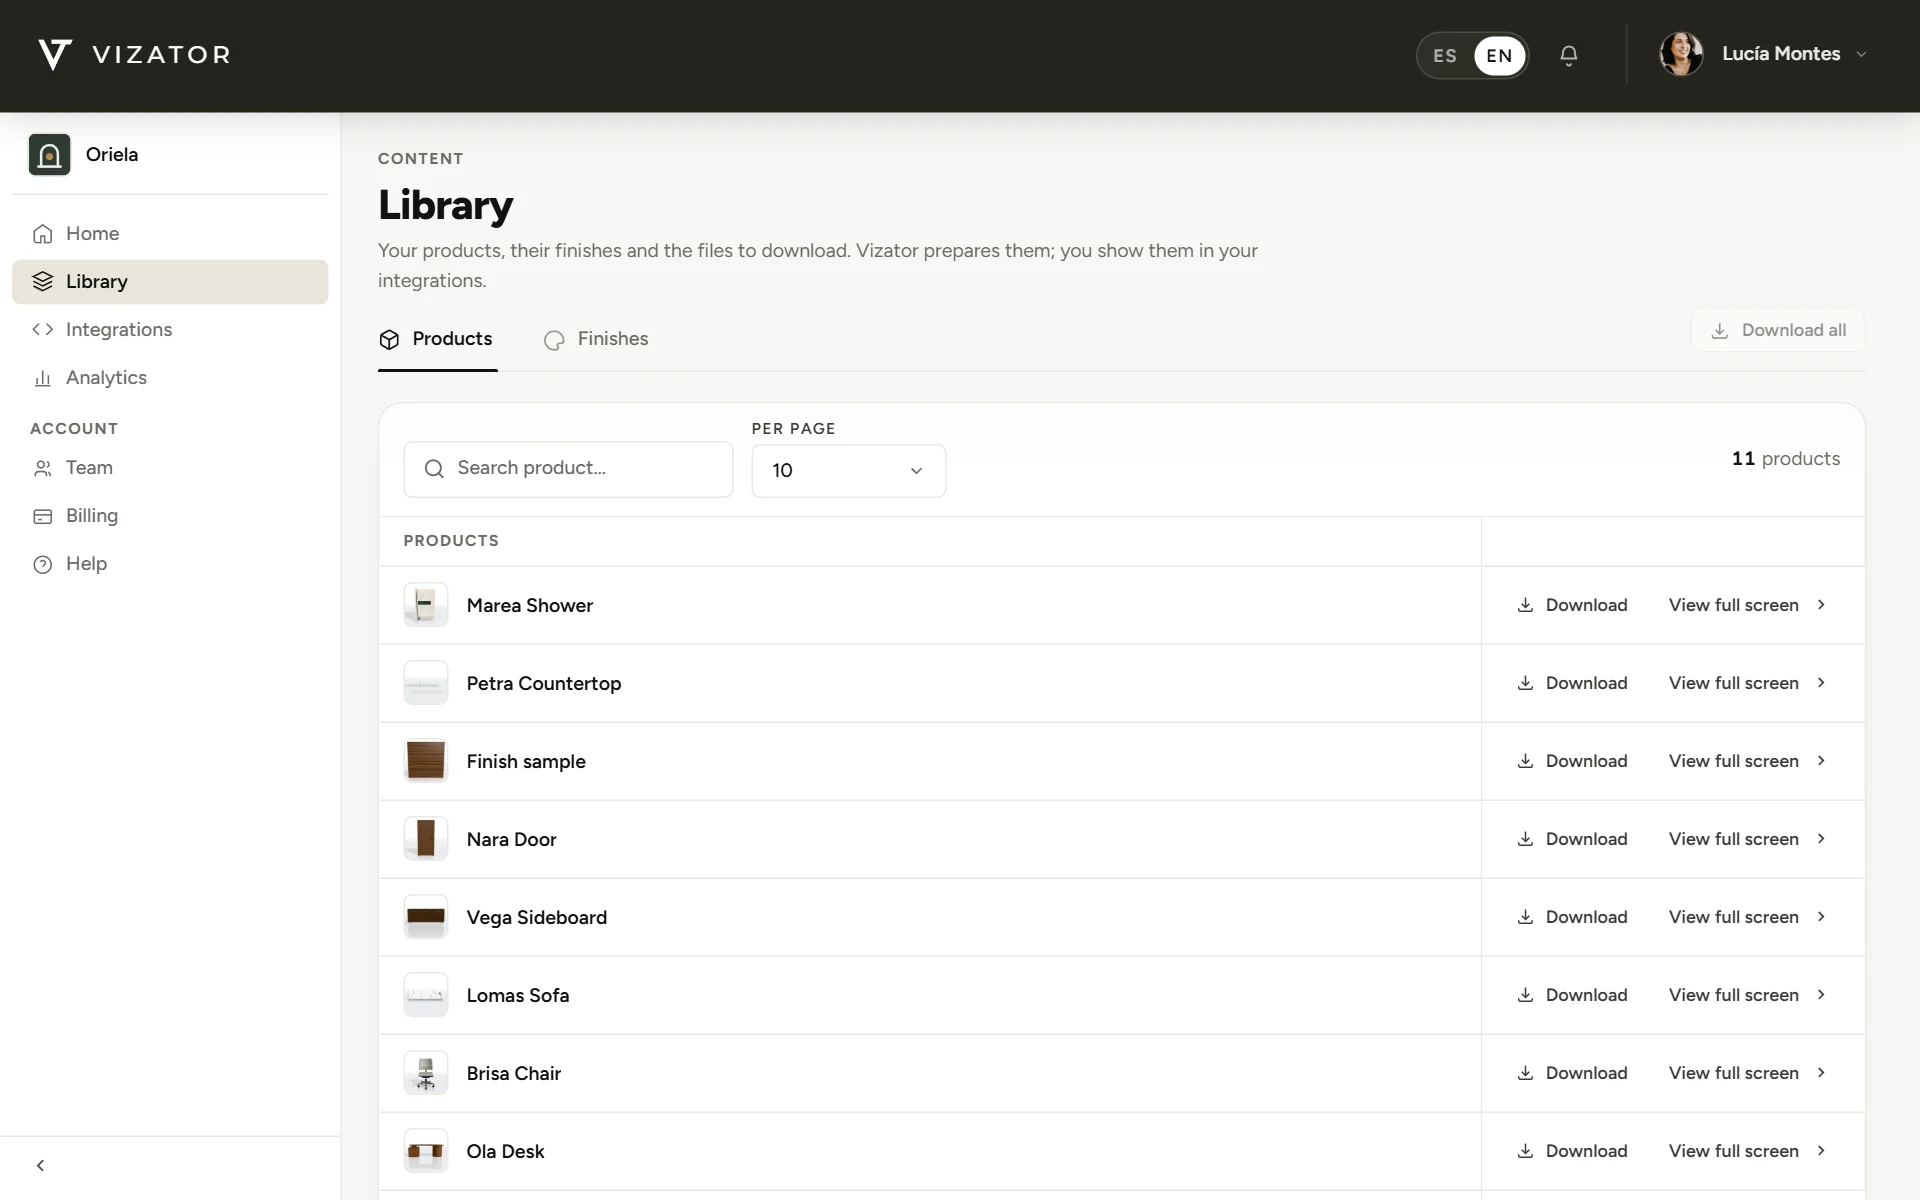Go to Library in sidebar
Screen dimensions: 1920x1200
coord(170,282)
